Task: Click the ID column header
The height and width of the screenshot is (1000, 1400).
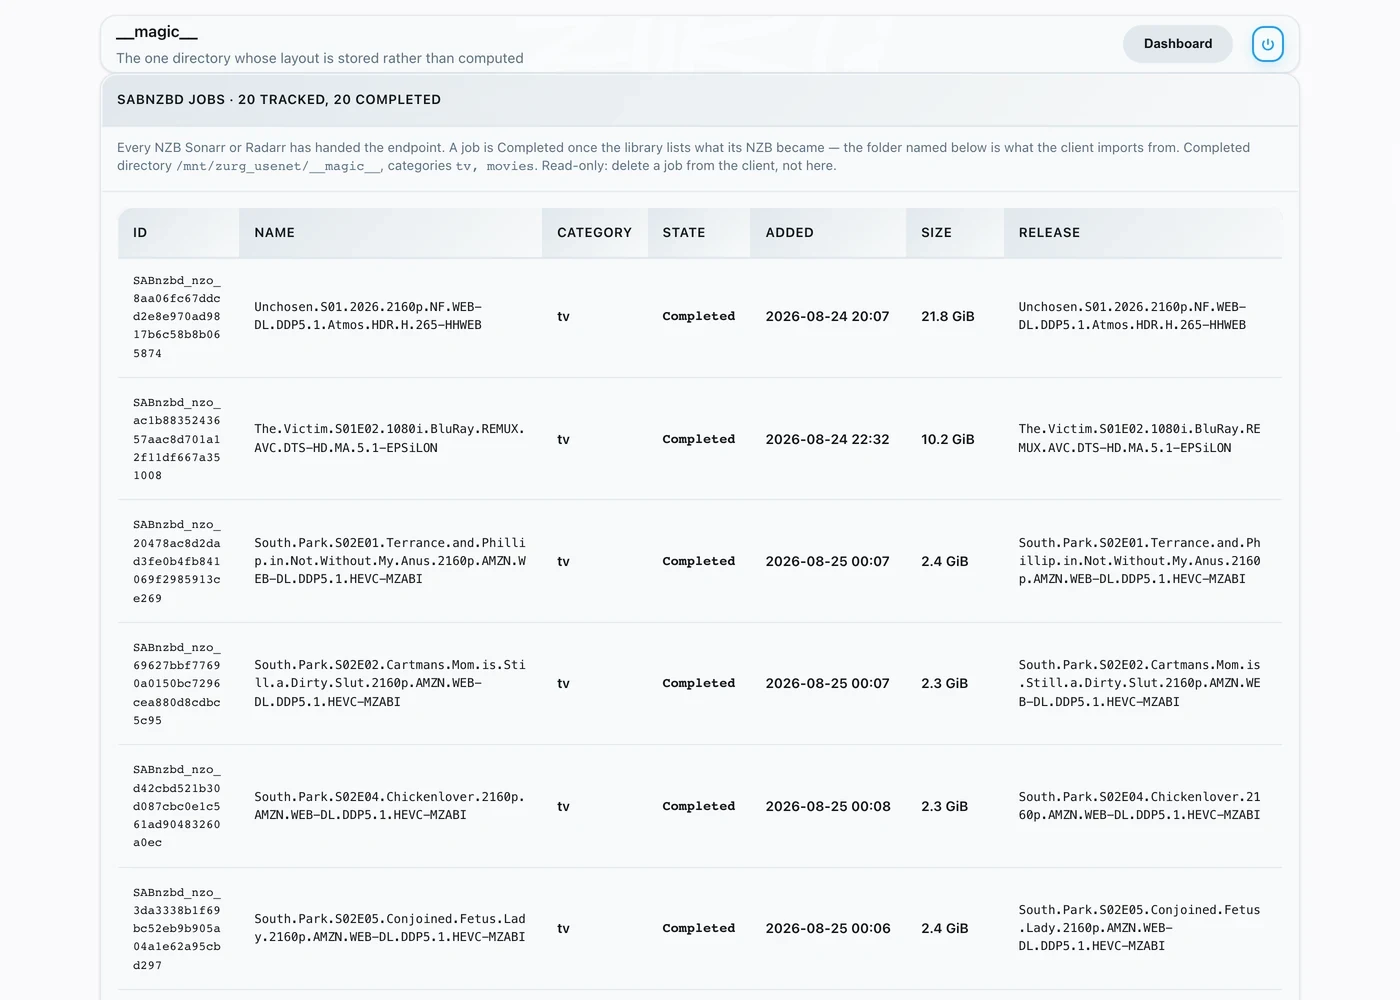Action: [x=179, y=233]
